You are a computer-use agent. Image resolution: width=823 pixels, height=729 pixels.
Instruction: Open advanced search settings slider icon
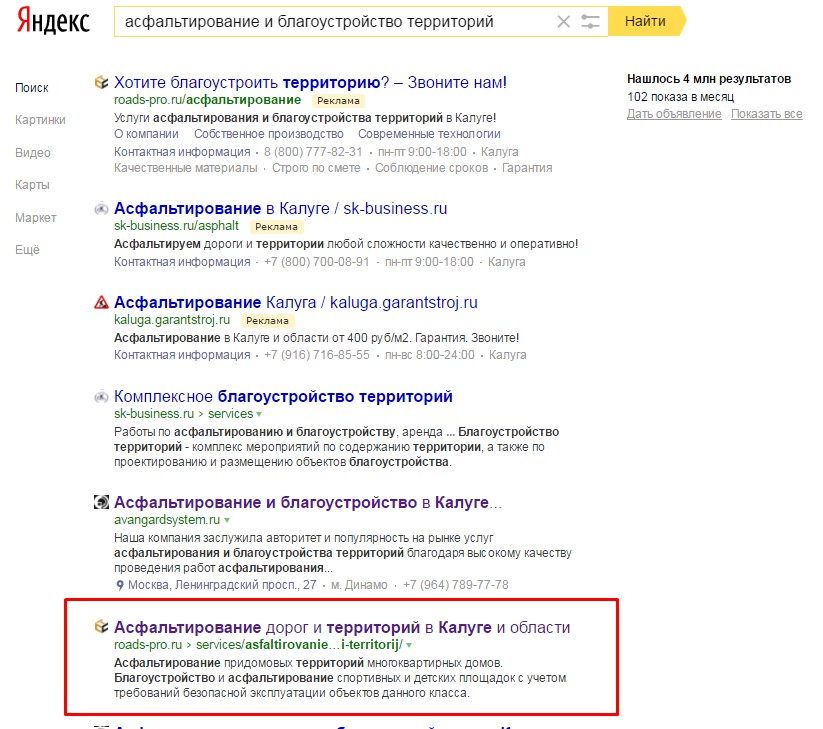(590, 22)
